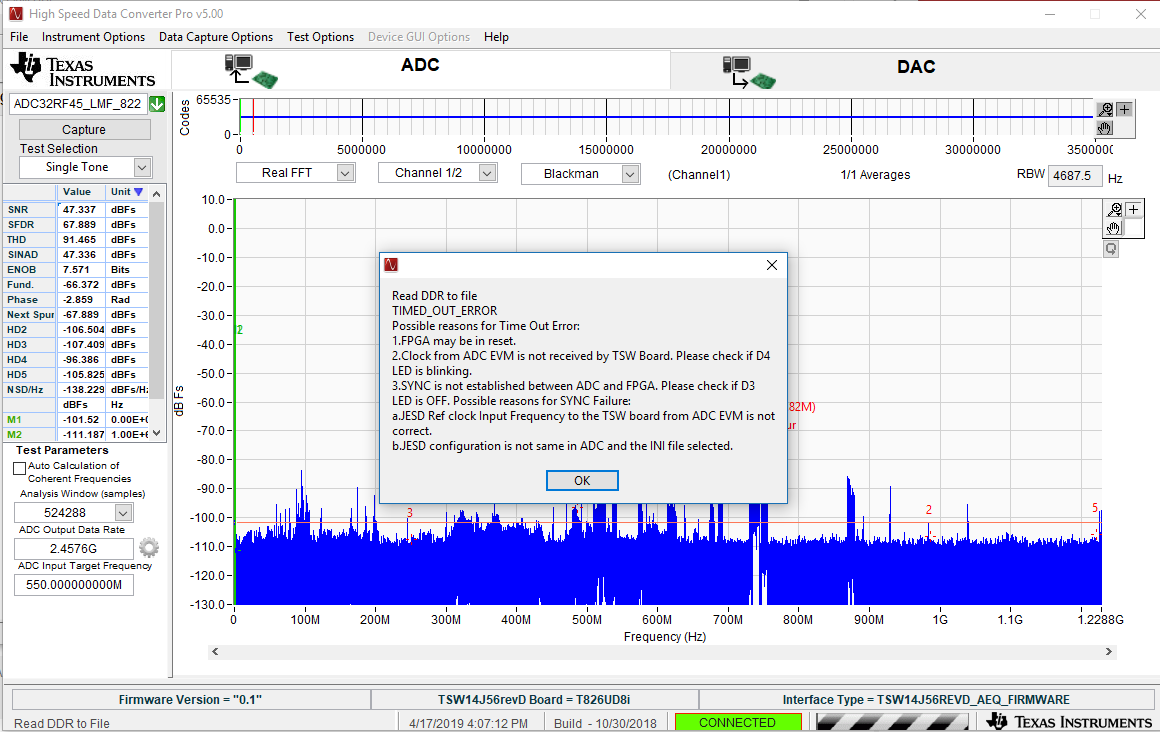1160x732 pixels.
Task: Click the red cursor line on the codes plot
Action: pos(253,116)
